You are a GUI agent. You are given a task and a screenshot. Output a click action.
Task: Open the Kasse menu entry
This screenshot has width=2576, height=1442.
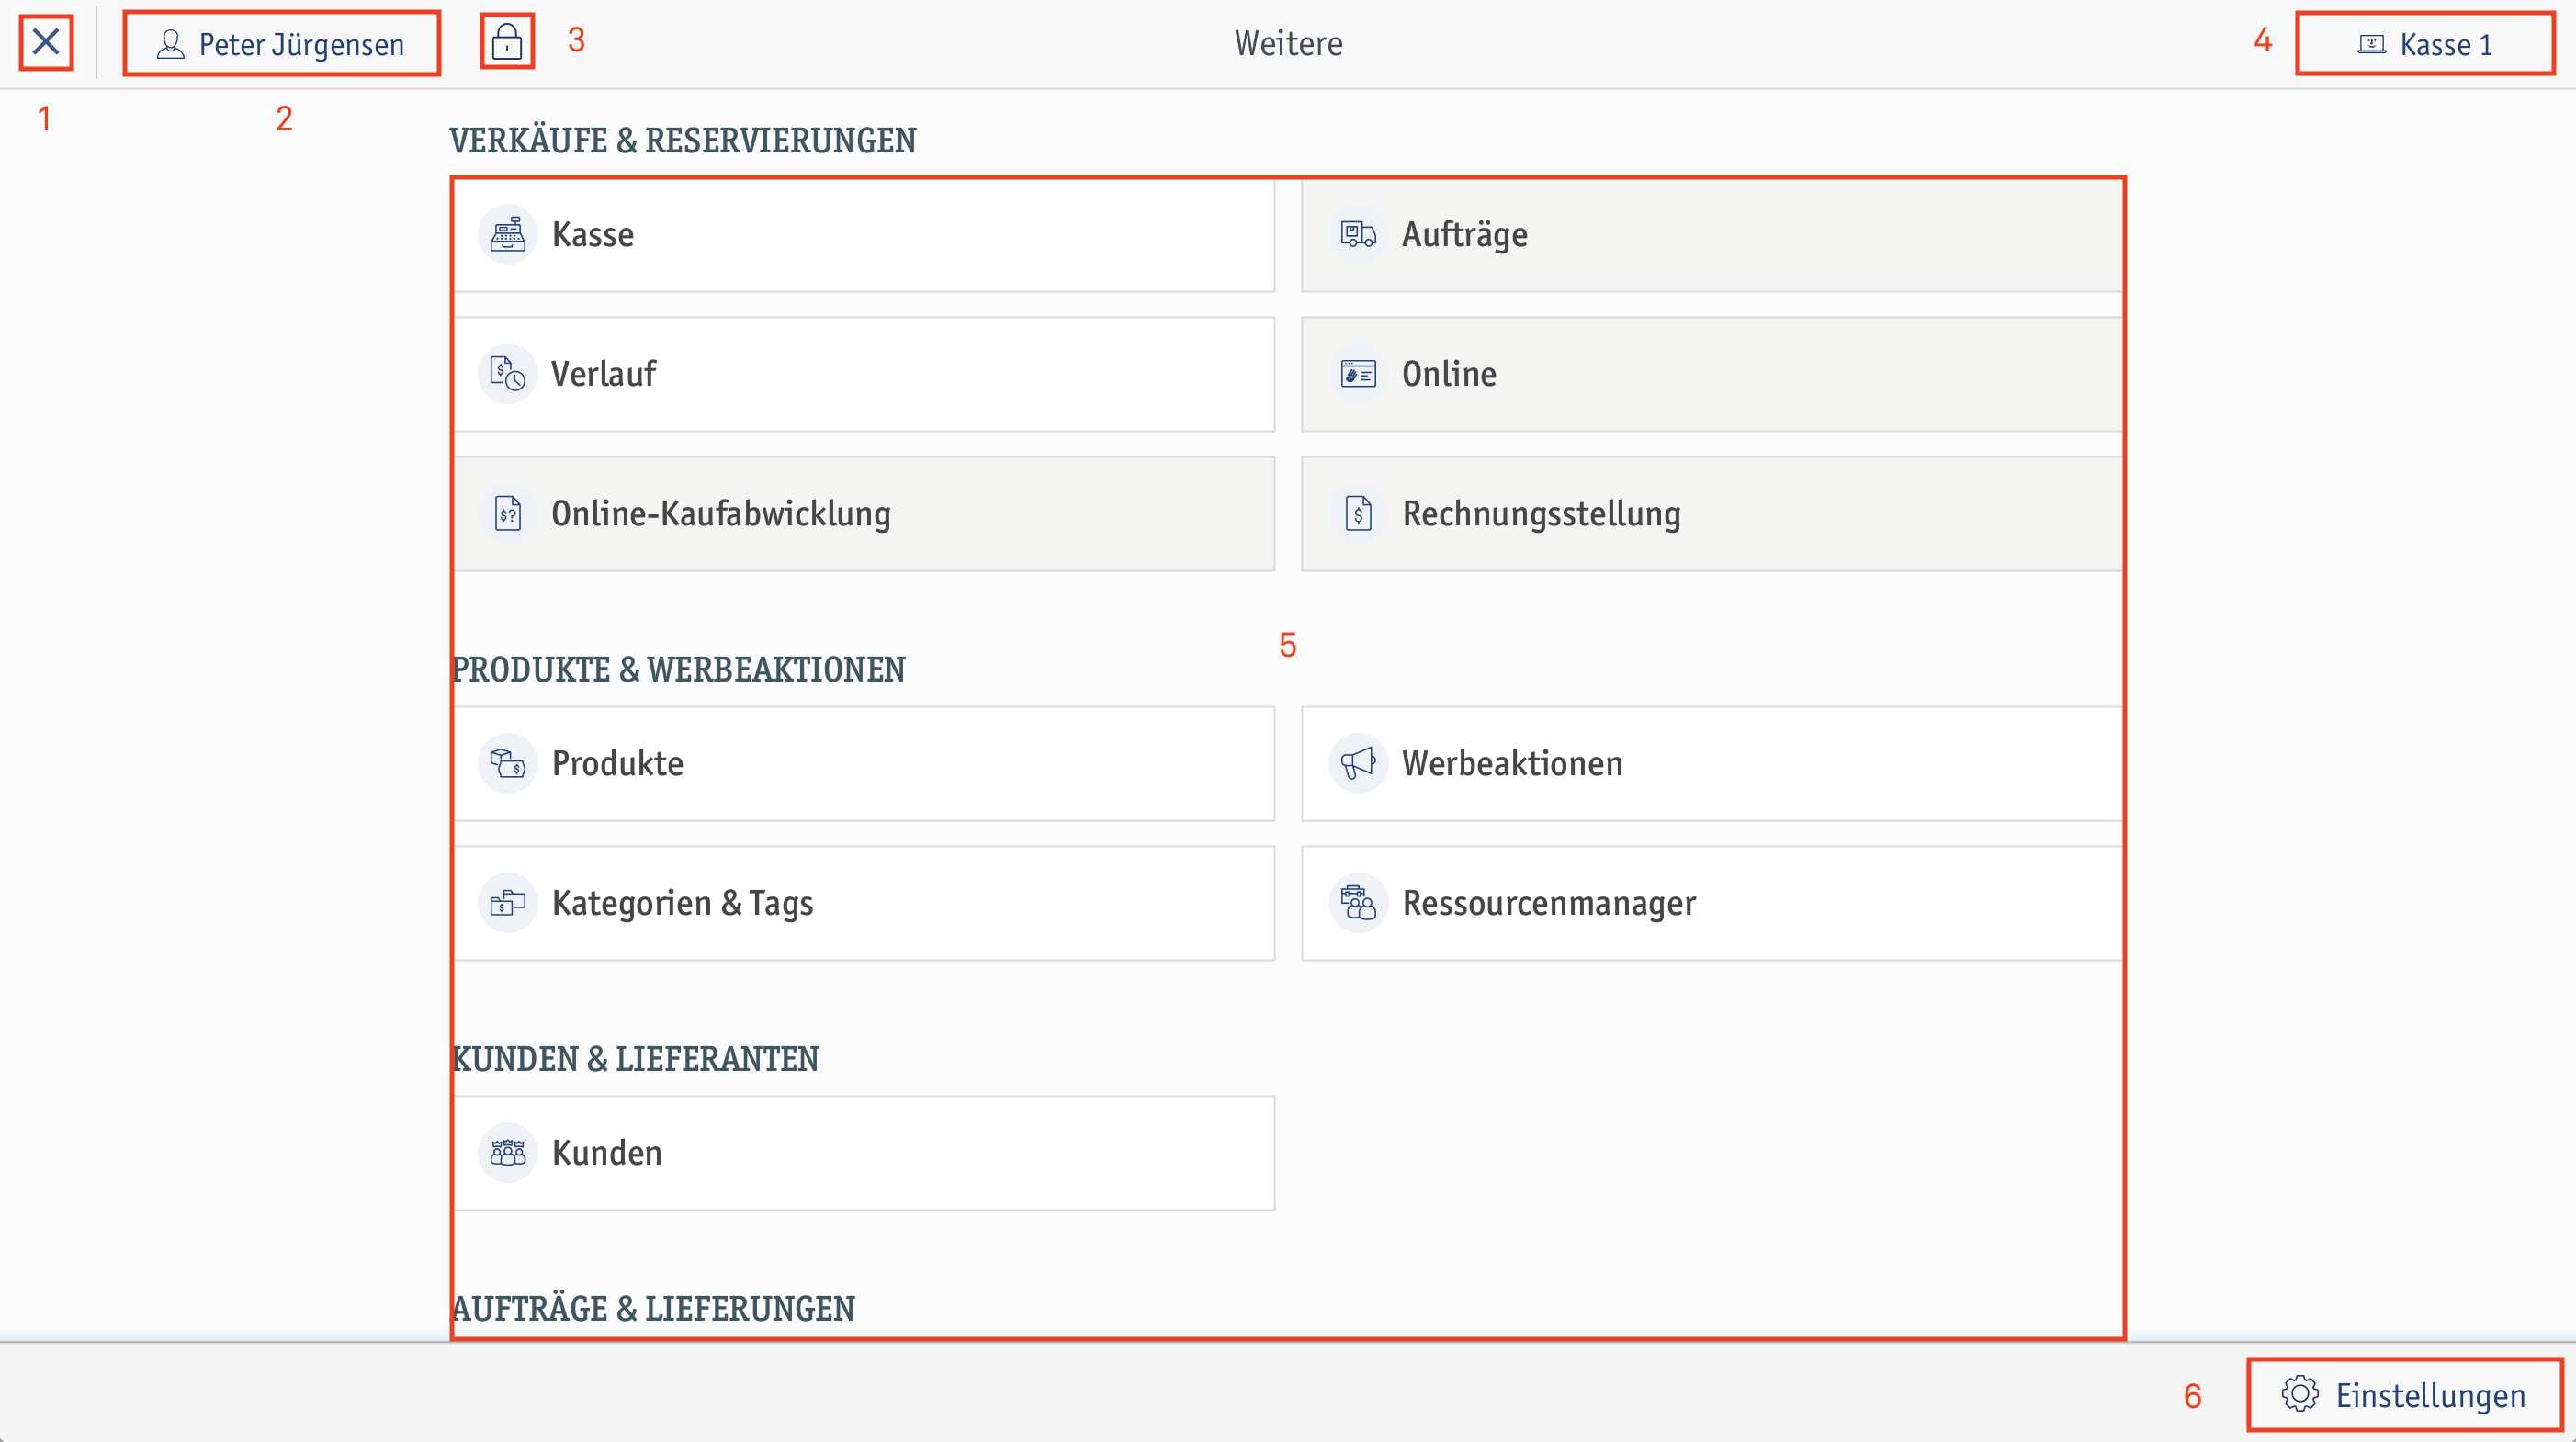tap(865, 235)
